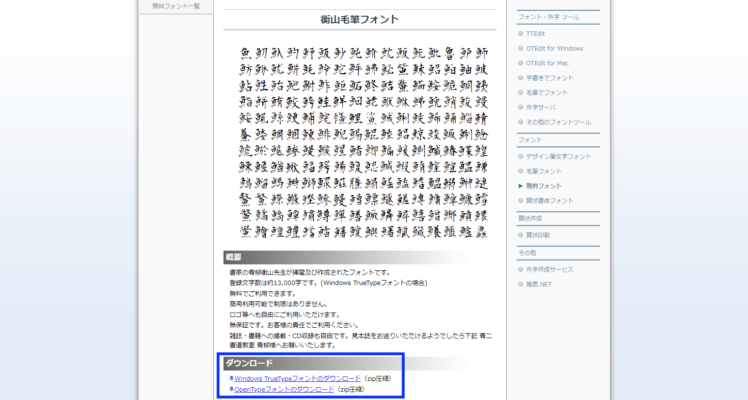Open 無料フォント一覧 in left navigation

[x=176, y=6]
